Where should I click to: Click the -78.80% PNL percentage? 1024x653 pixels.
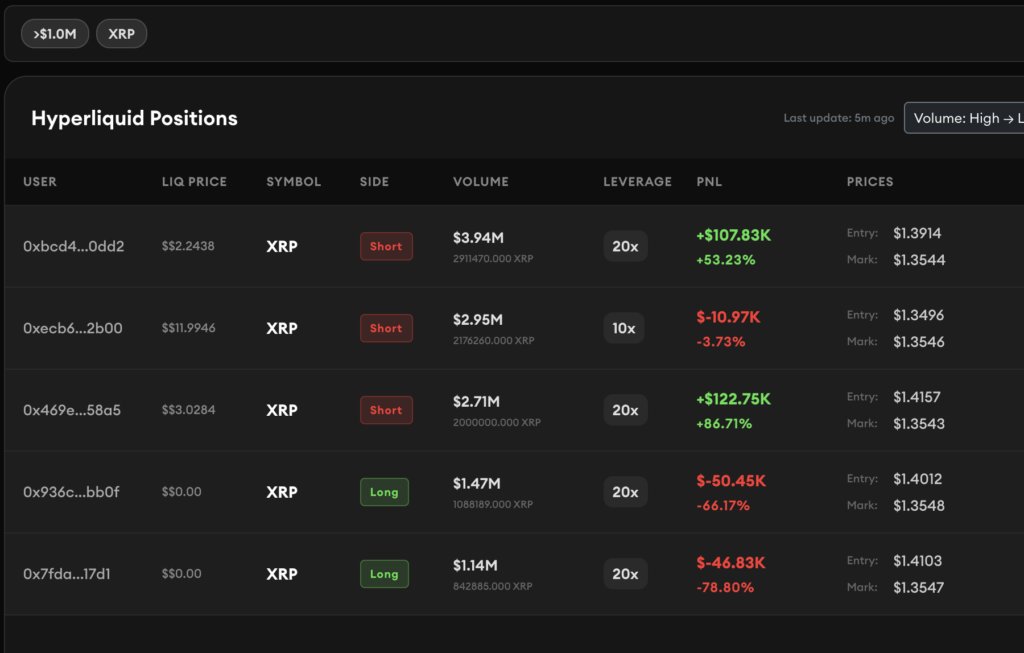(725, 588)
